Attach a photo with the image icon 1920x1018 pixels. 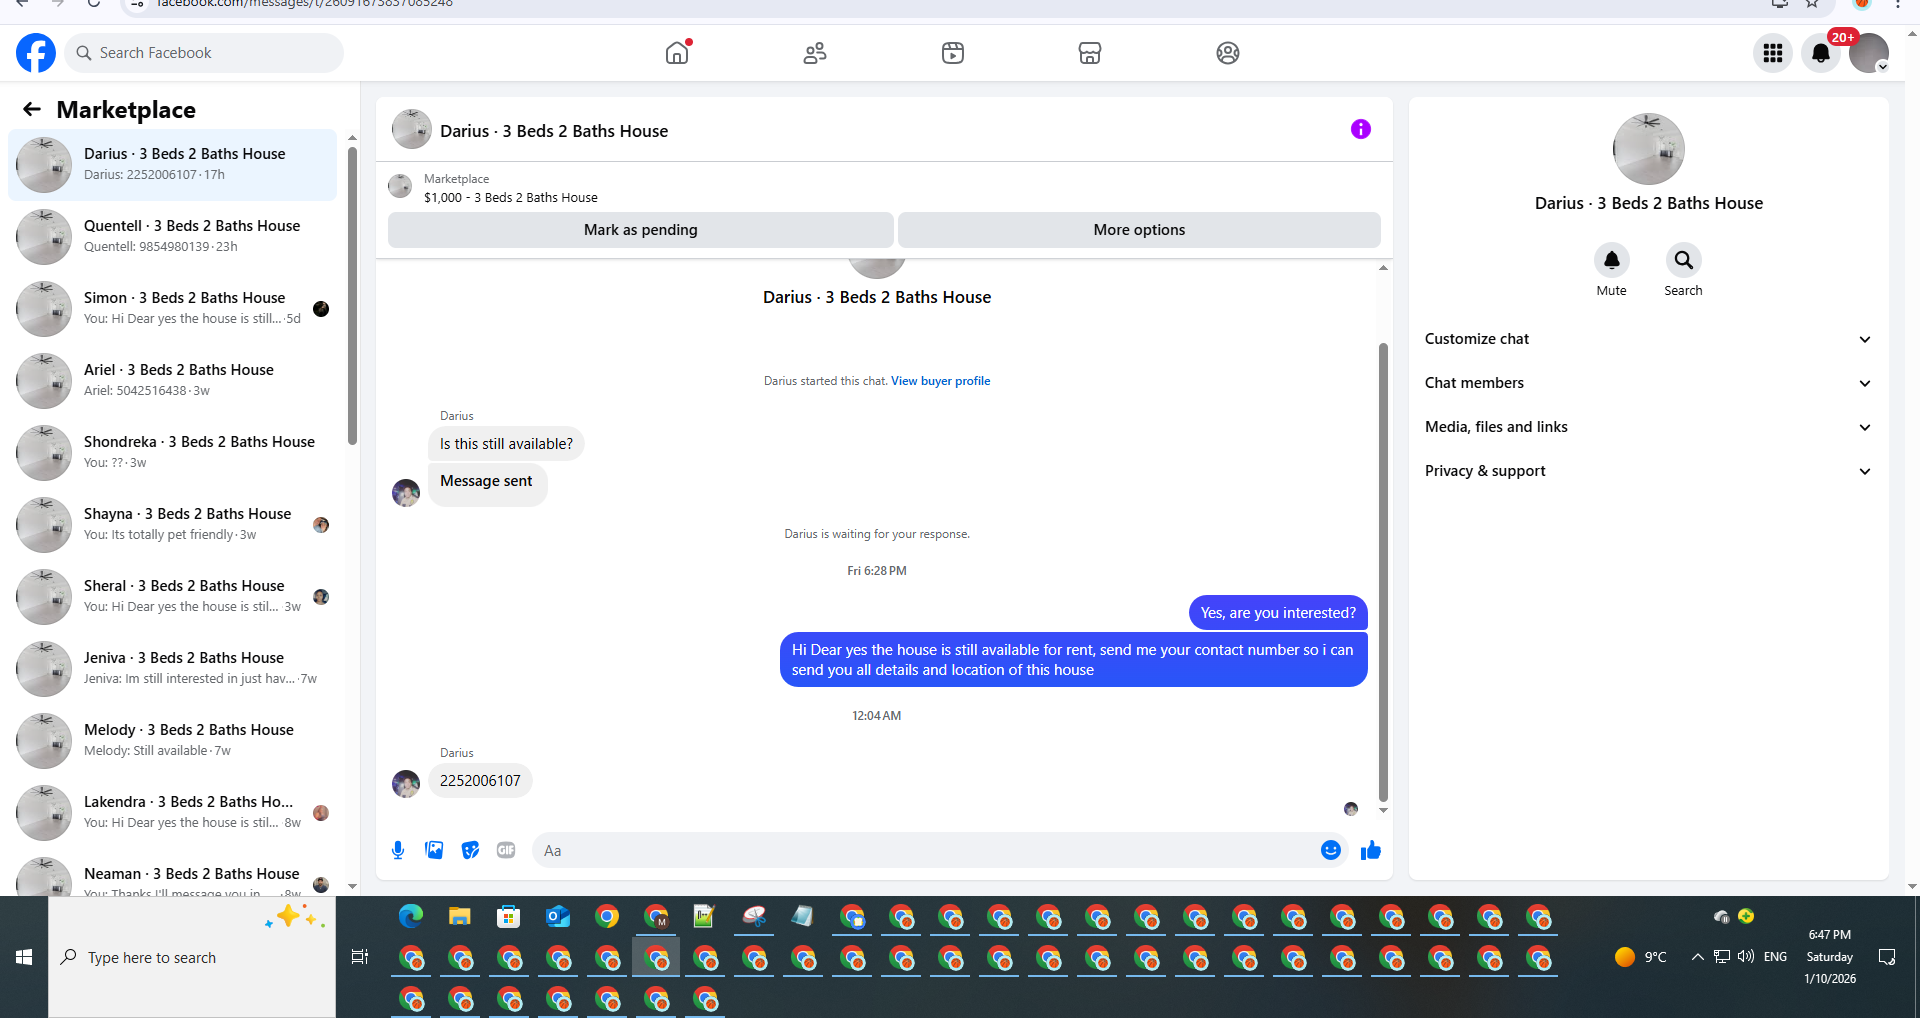[434, 850]
